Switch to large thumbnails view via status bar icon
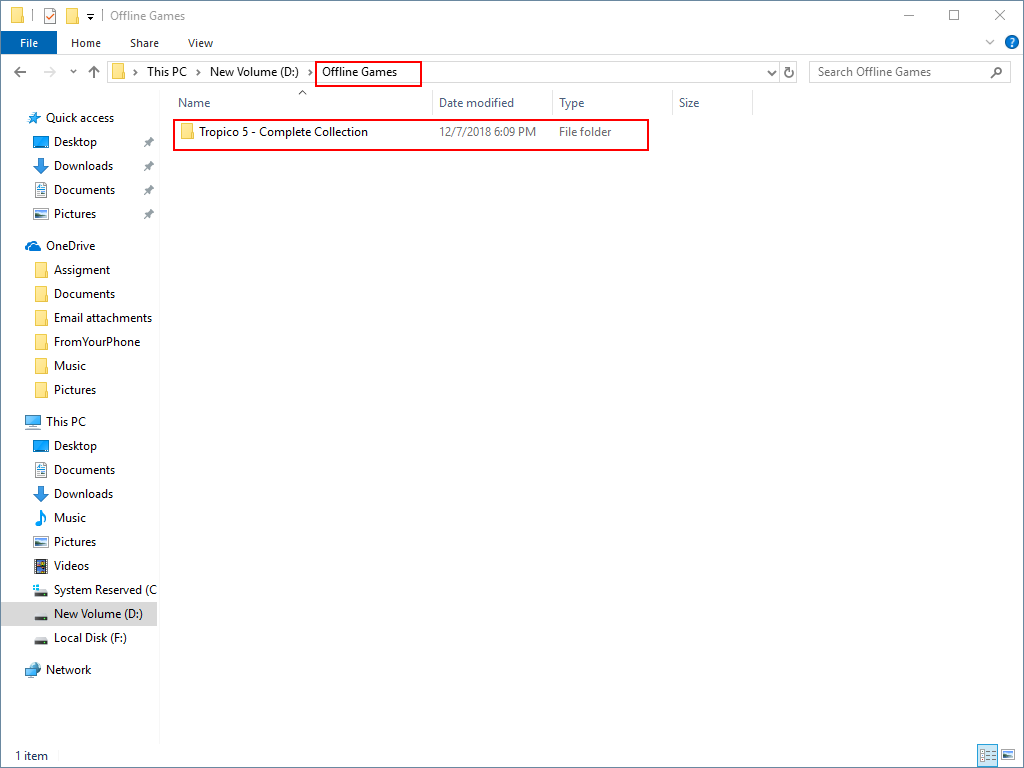1024x768 pixels. coord(1008,755)
